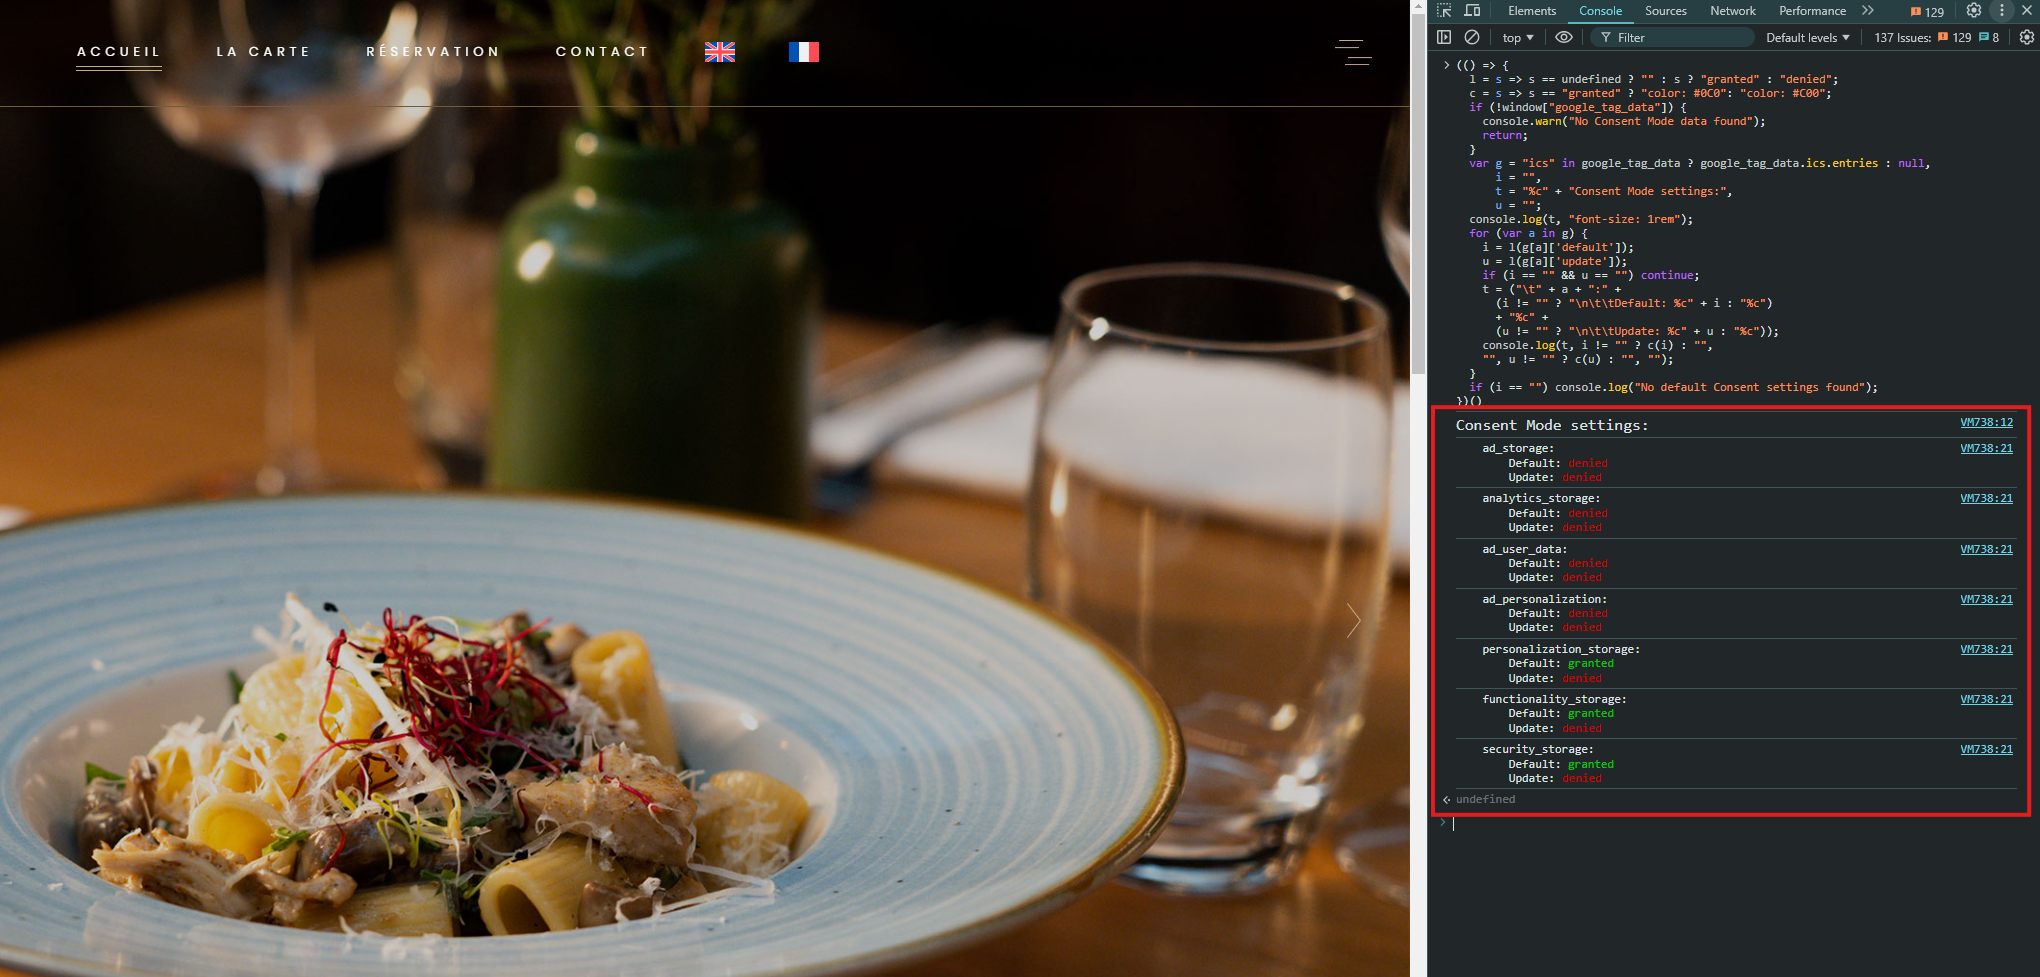Expand the pasted console function arrow
Viewport: 2040px width, 977px height.
(x=1446, y=65)
